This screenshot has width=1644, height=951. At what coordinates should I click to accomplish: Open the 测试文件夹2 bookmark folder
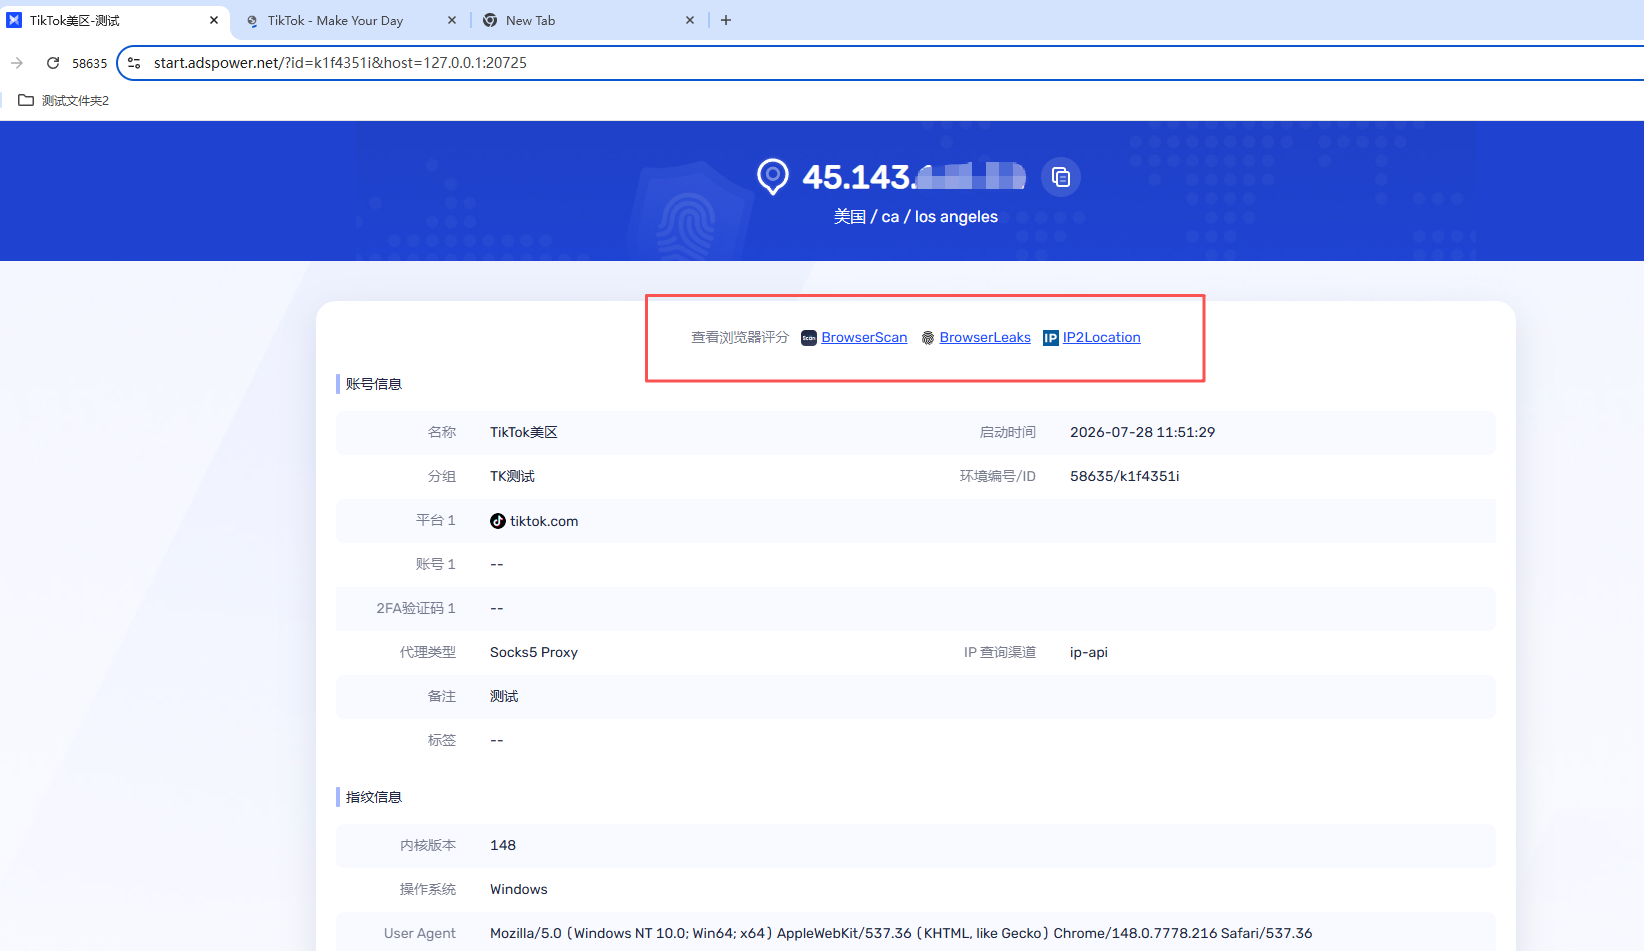pos(64,100)
